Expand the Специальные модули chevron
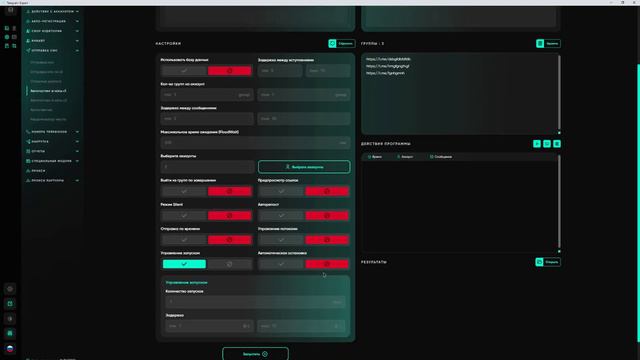This screenshot has width=640, height=360. pyautogui.click(x=77, y=161)
